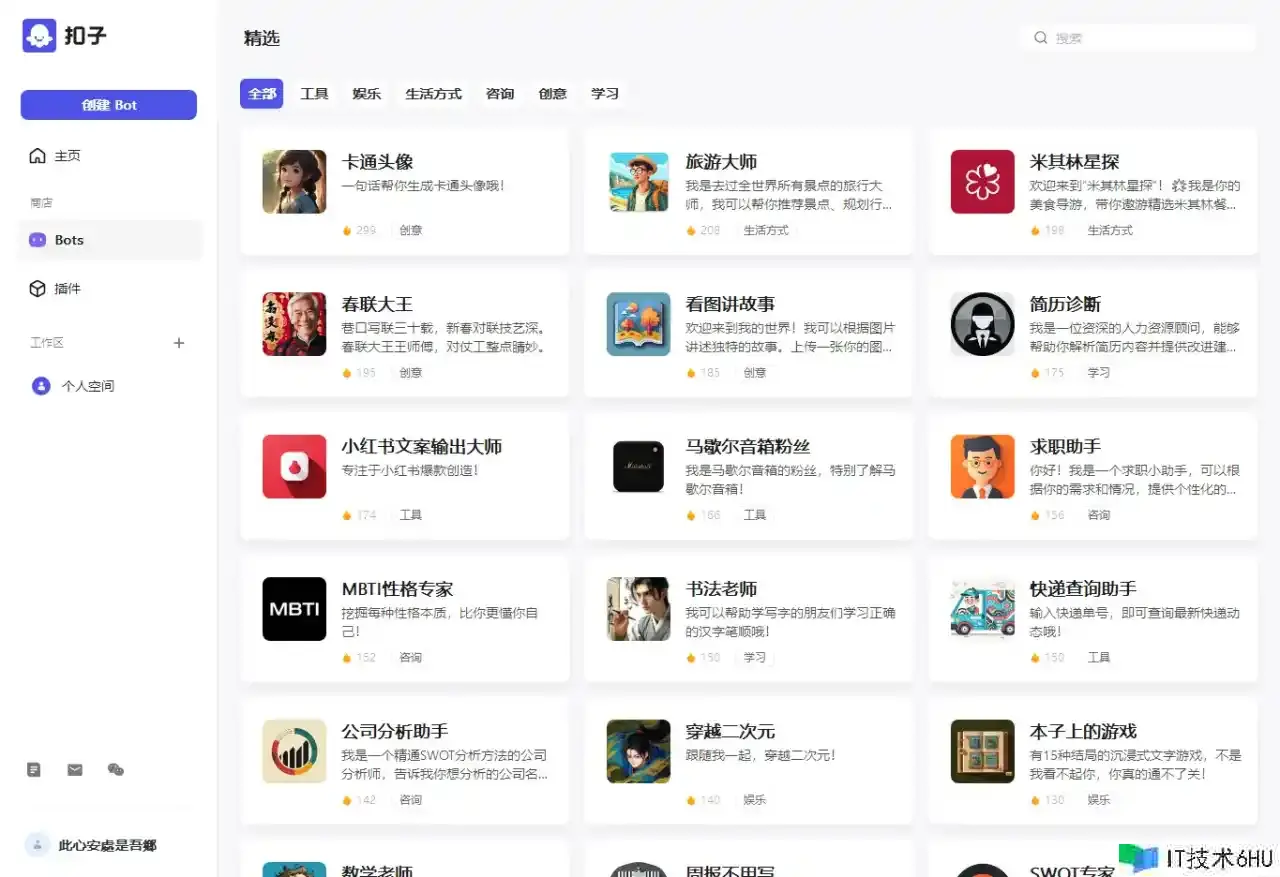Click 学习 tag on 简历诊断 card
The image size is (1280, 877).
1099,373
